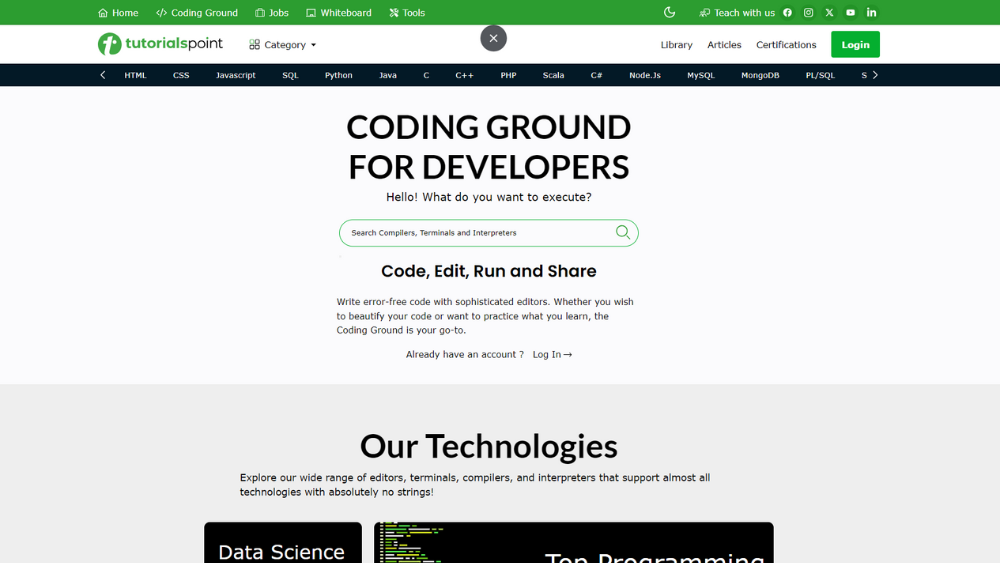Select MySQL in the language bar
The height and width of the screenshot is (563, 1000).
coord(701,75)
